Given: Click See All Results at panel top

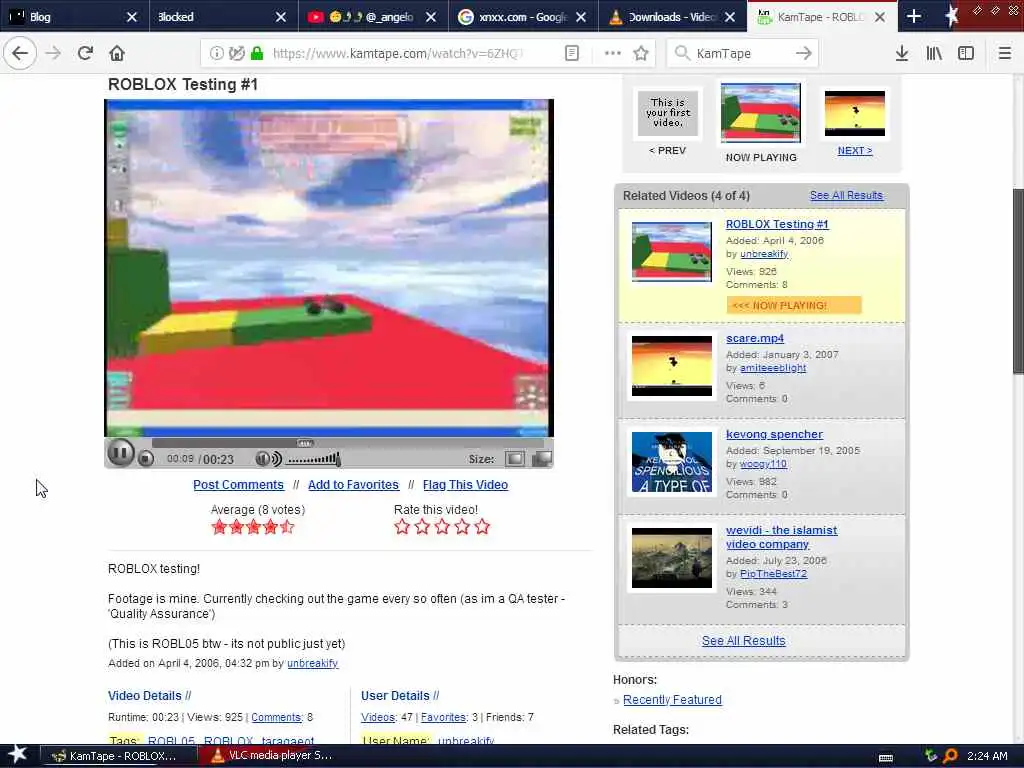Looking at the screenshot, I should pos(846,195).
